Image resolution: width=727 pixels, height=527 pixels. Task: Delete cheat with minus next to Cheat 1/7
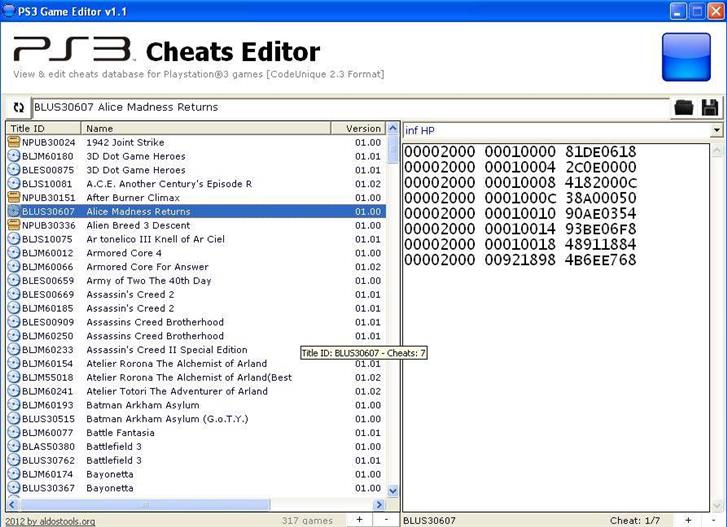tap(714, 520)
